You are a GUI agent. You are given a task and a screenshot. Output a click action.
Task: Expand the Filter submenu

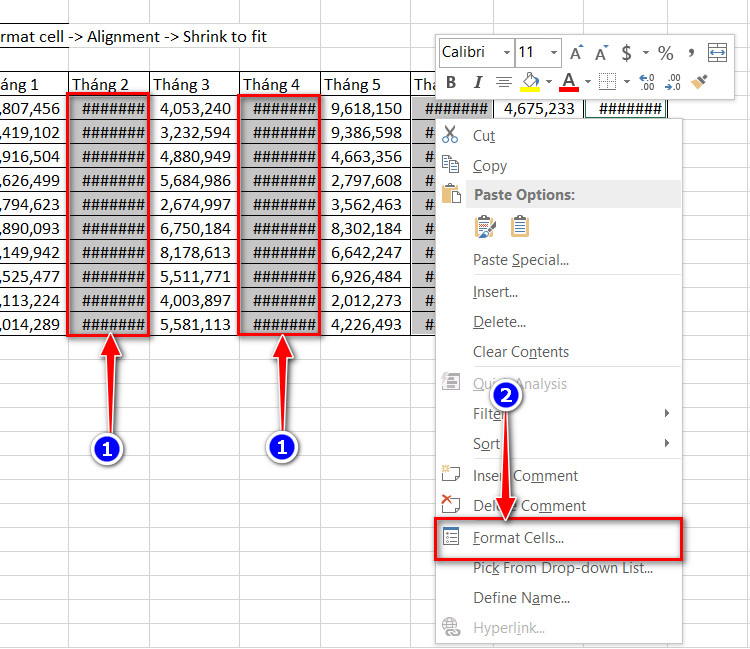(559, 414)
